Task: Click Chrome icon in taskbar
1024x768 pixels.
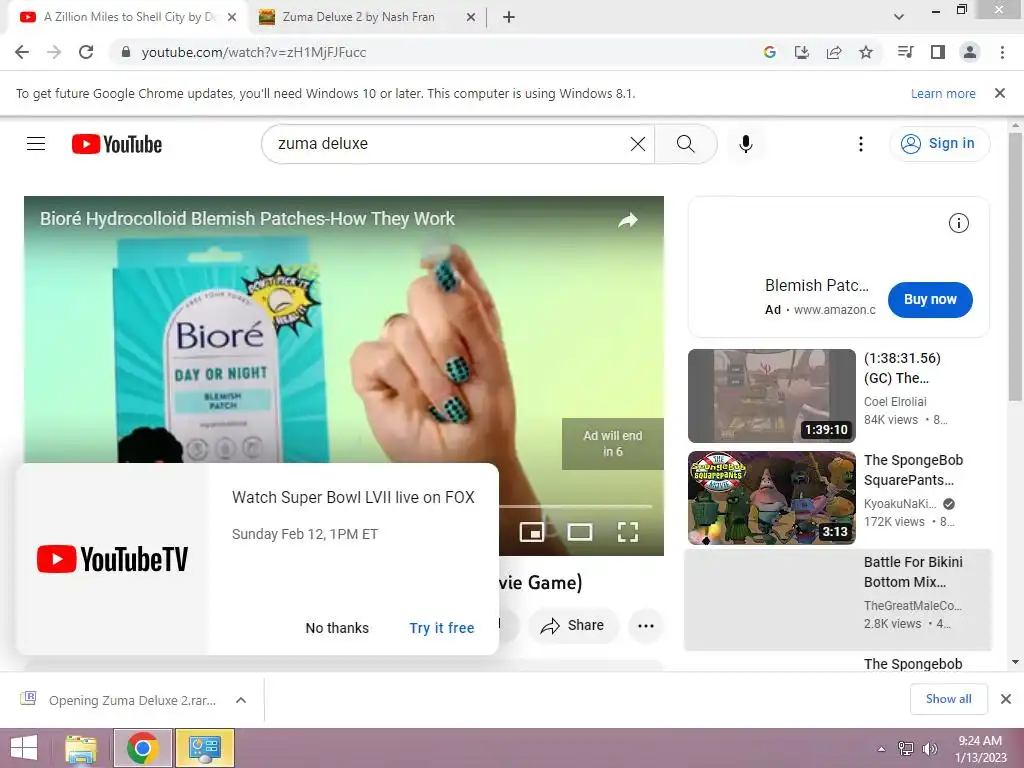Action: click(143, 748)
